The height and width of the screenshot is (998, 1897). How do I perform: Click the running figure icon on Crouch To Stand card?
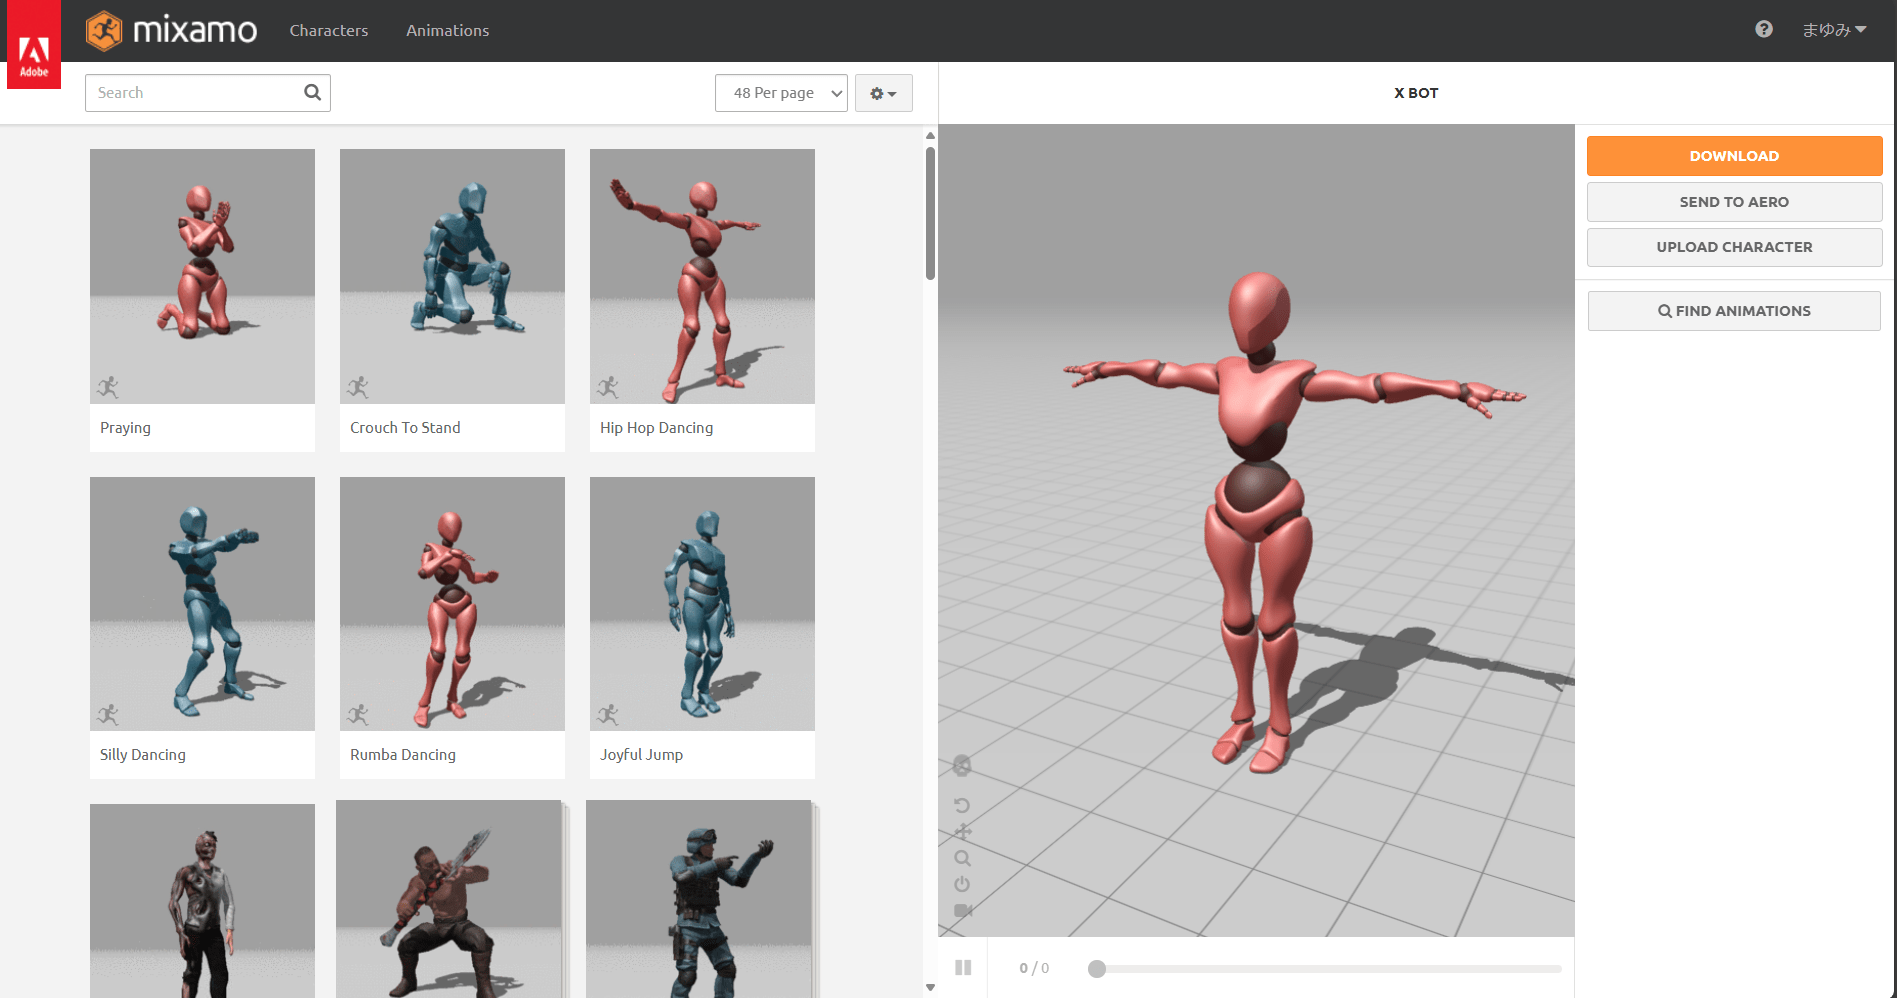point(358,387)
